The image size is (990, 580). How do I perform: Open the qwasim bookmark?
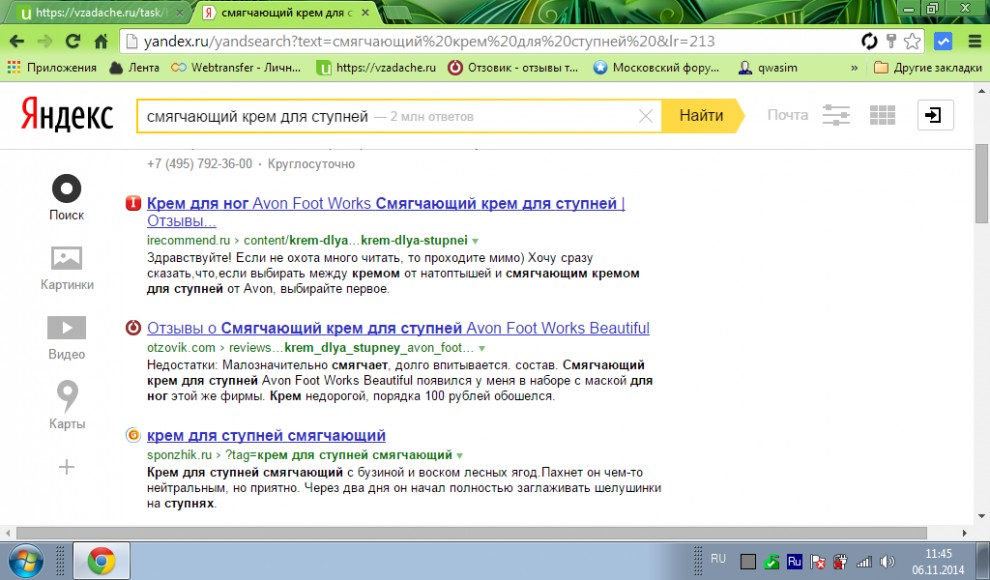[768, 68]
